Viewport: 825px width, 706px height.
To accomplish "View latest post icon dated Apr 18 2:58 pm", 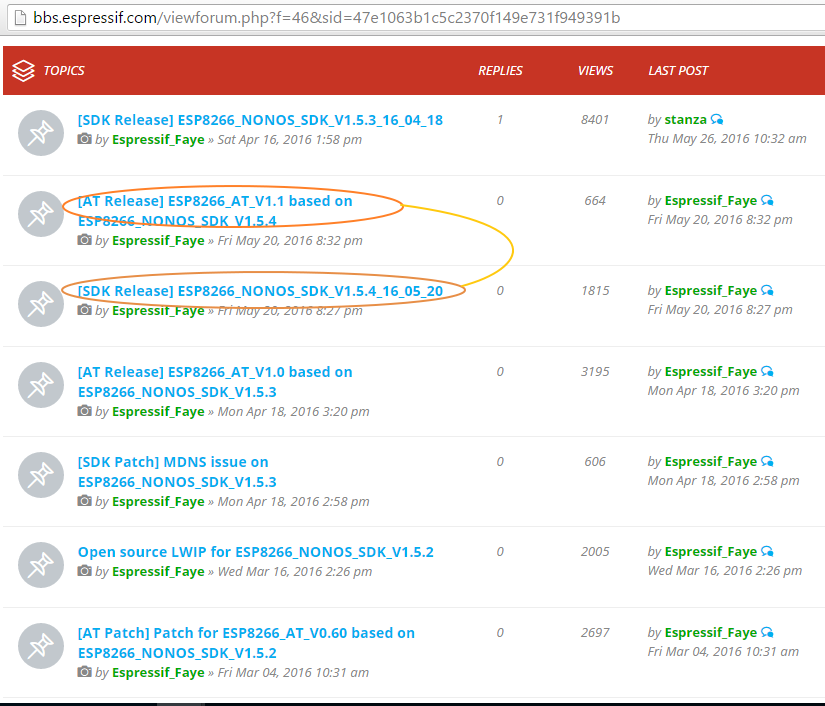I will 768,462.
